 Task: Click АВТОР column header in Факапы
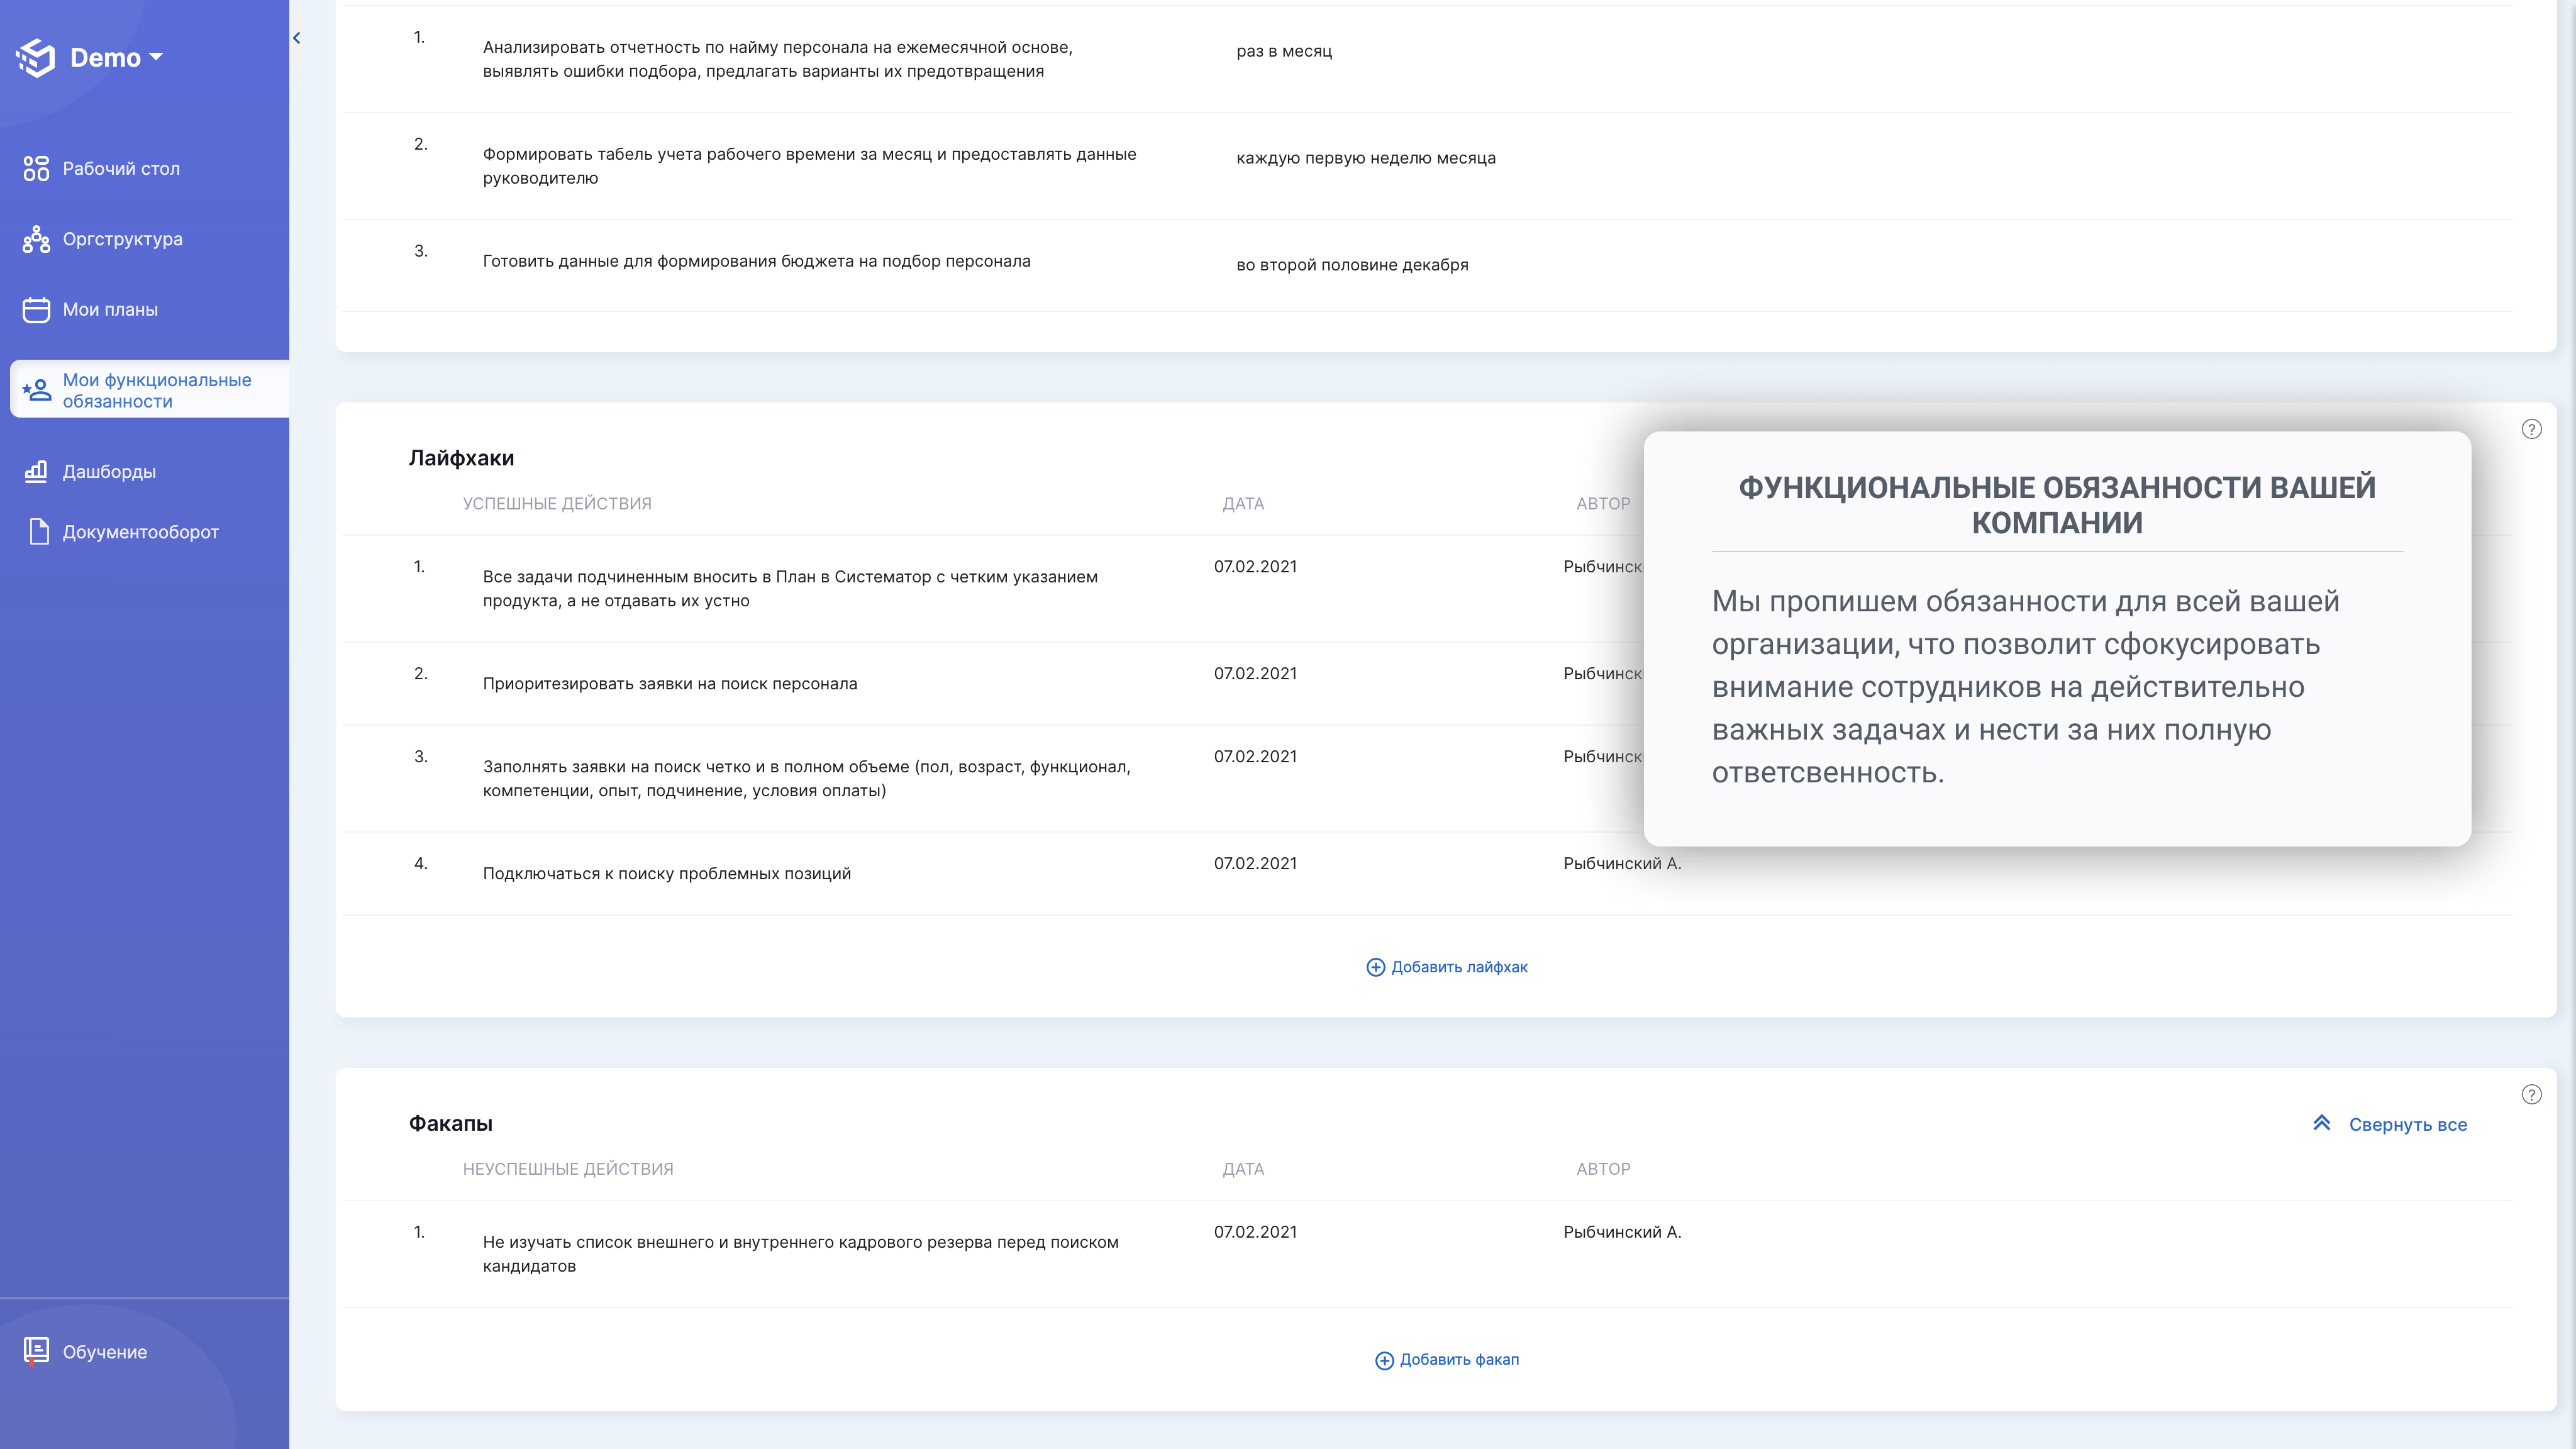(x=1603, y=1169)
